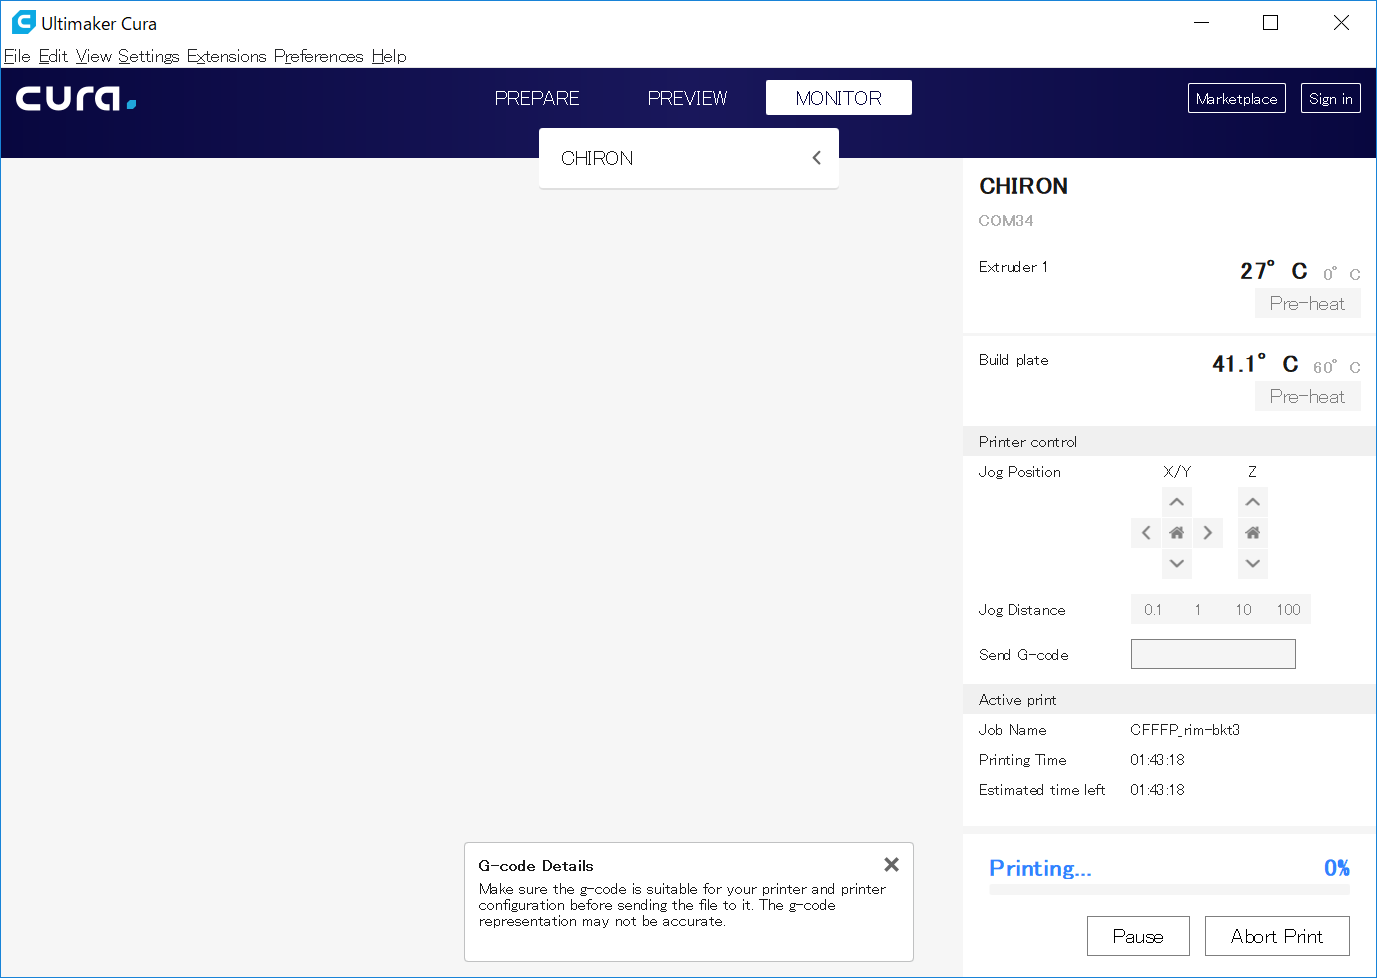Viewport: 1377px width, 978px height.
Task: Minimize the Ultimaker Cura window
Action: click(1202, 22)
